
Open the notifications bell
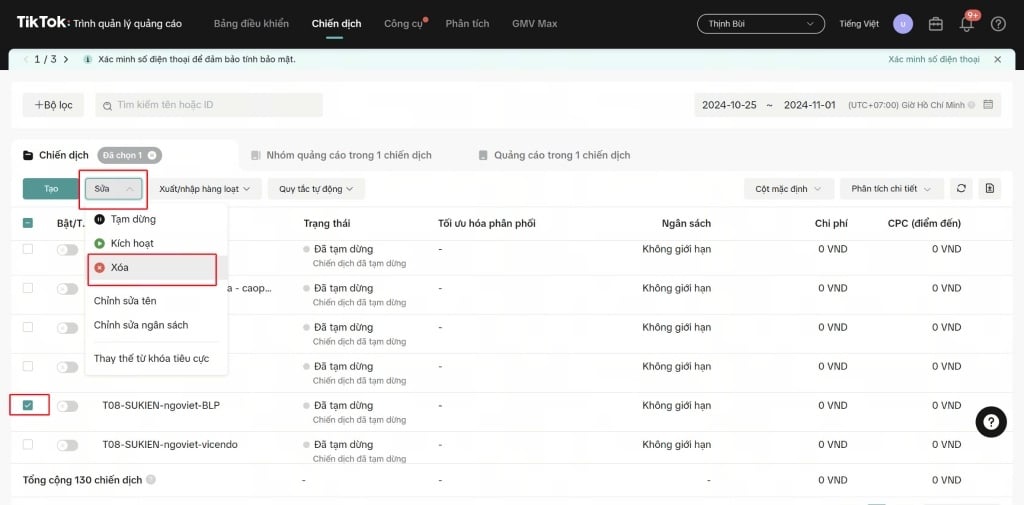967,25
